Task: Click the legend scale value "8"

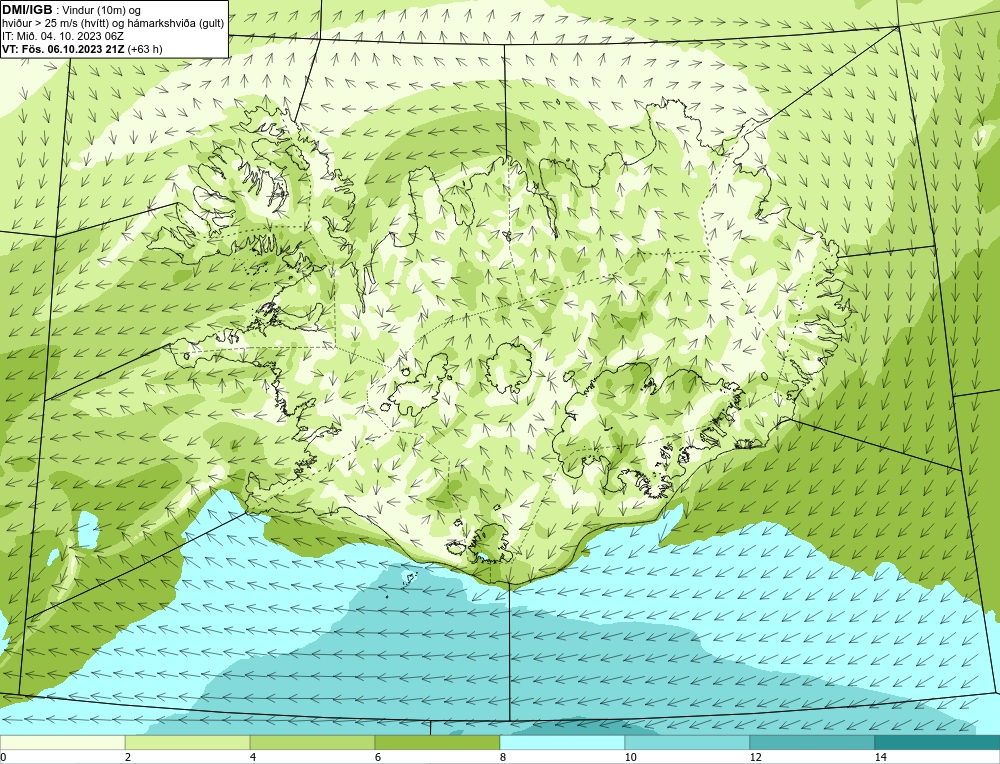Action: 503,757
